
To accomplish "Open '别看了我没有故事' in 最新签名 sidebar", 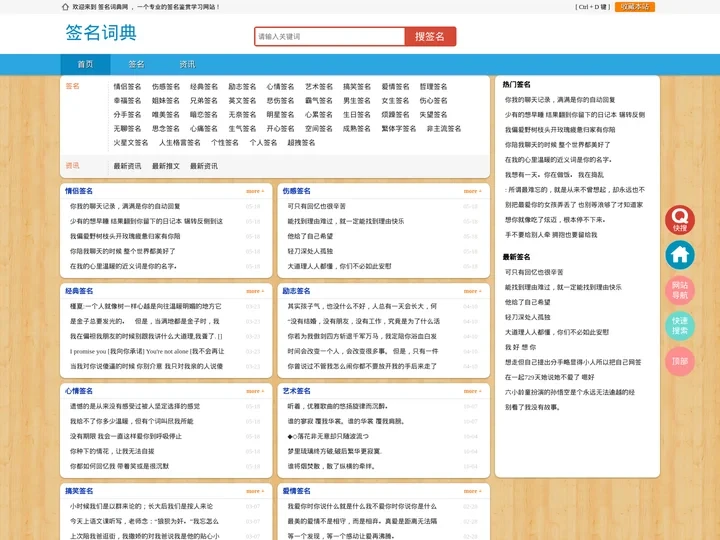I will 532,407.
